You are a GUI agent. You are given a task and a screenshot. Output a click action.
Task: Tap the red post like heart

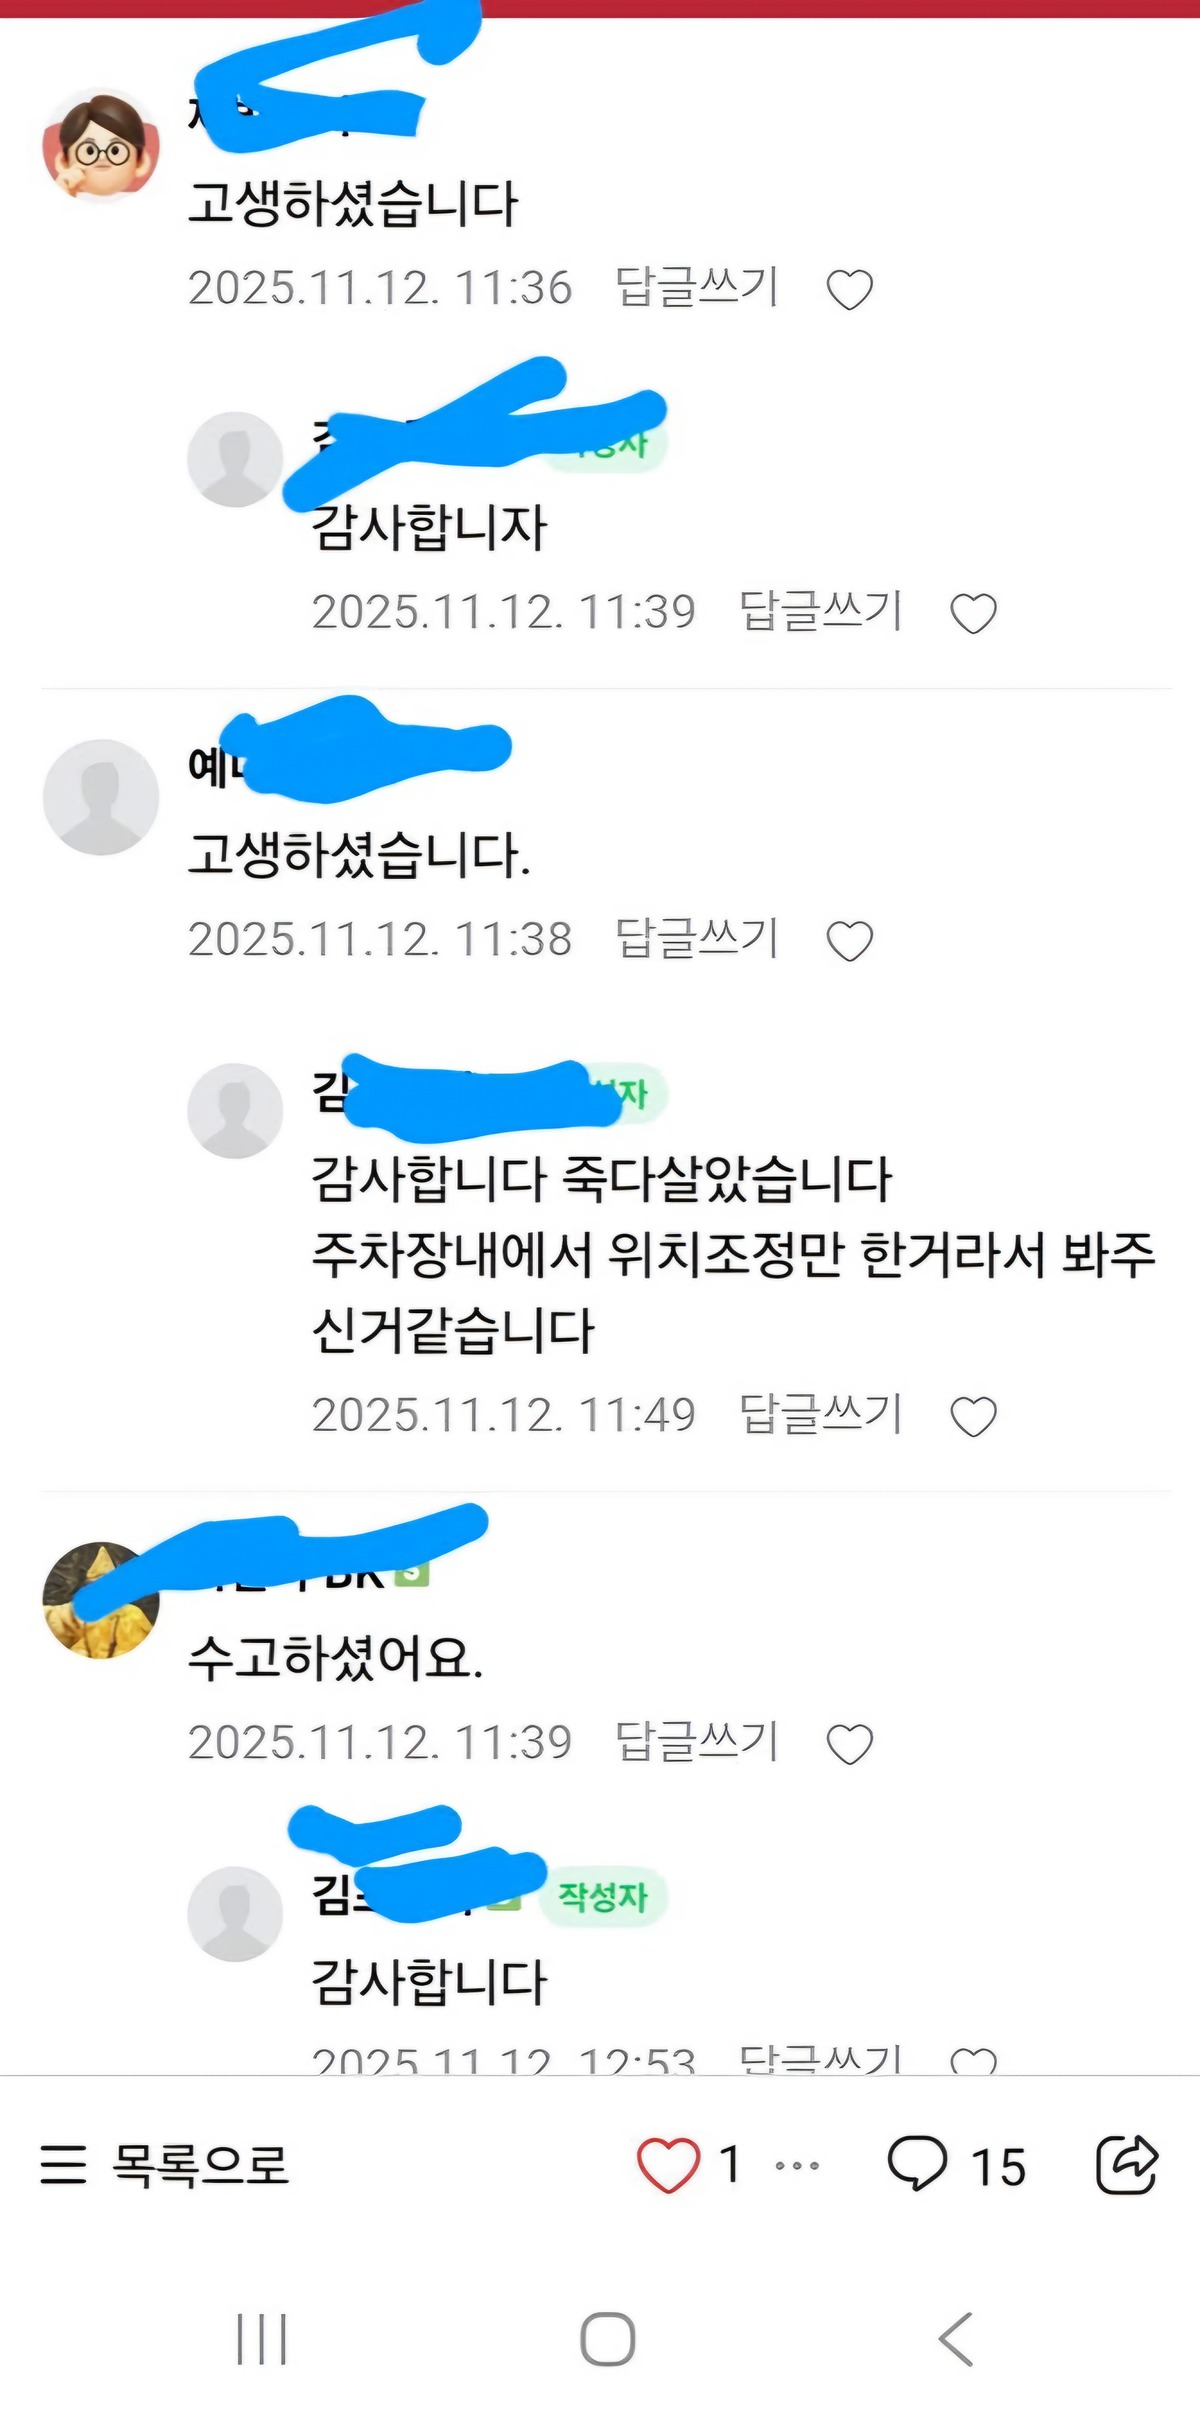pos(668,2165)
